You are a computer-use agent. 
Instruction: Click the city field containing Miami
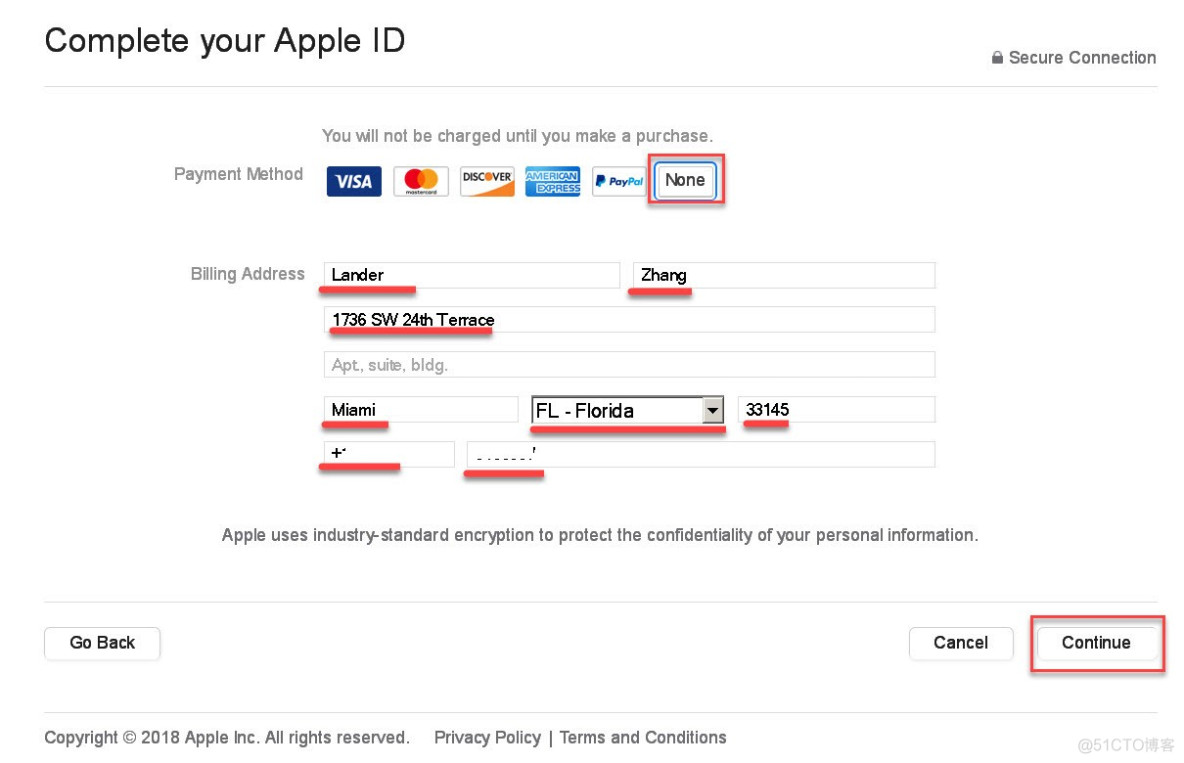[x=421, y=409]
